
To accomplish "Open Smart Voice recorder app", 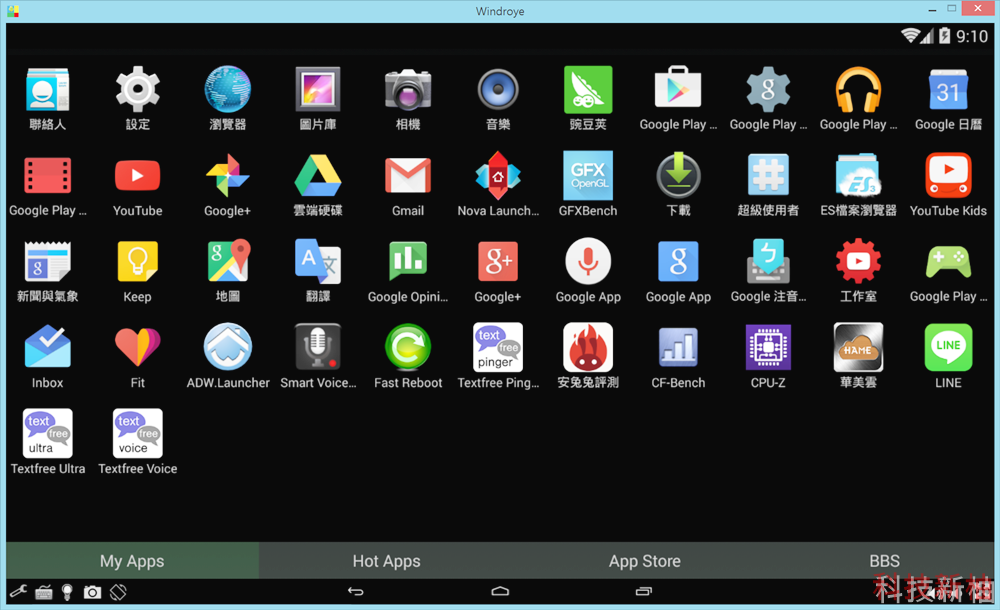I will tap(318, 346).
